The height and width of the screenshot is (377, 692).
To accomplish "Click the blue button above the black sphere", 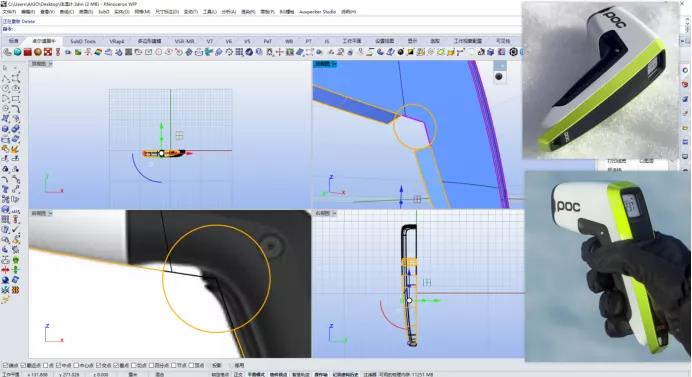I will pyautogui.click(x=499, y=65).
